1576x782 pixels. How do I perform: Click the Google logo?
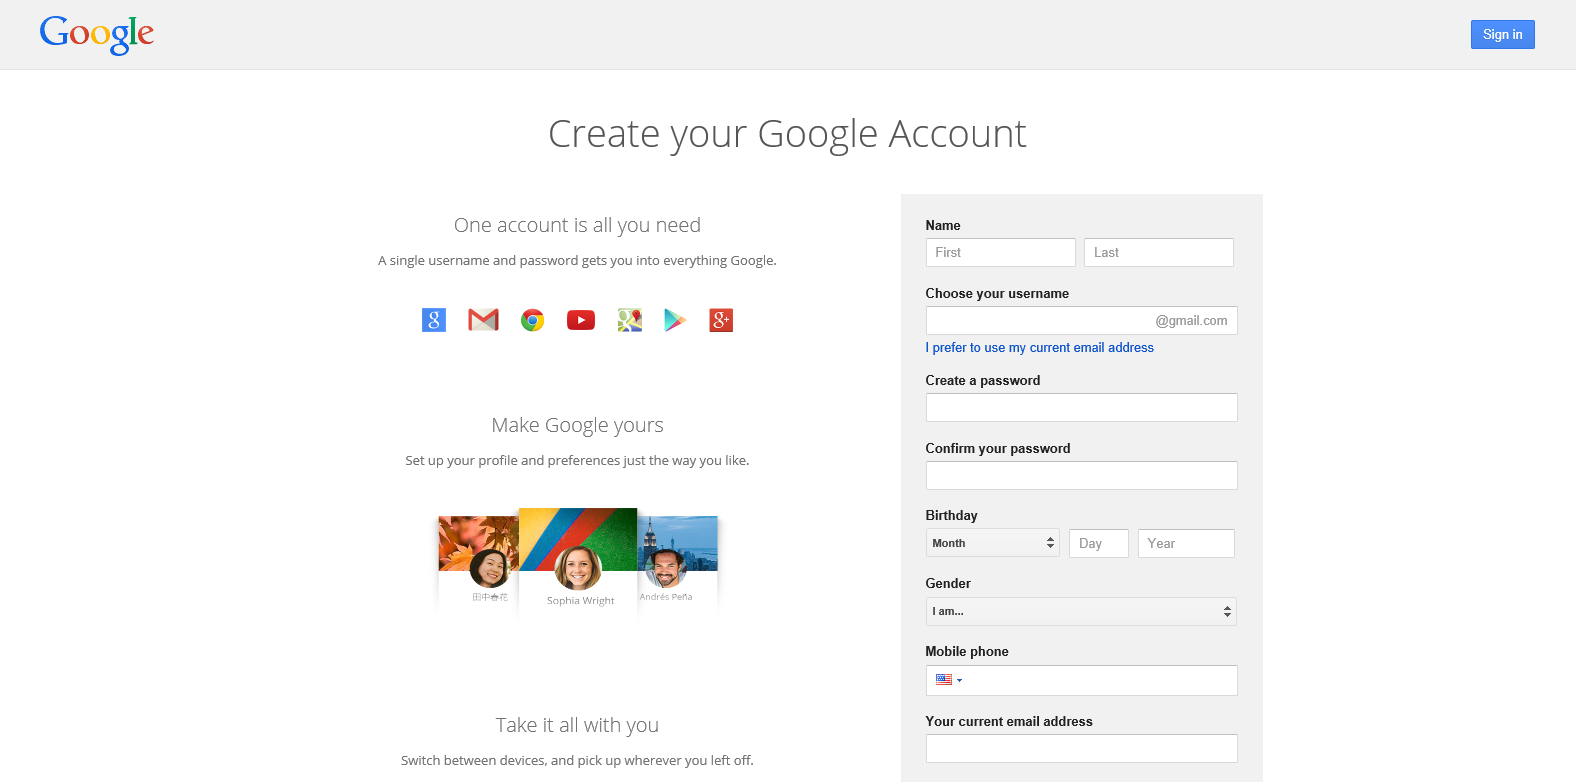pos(97,35)
